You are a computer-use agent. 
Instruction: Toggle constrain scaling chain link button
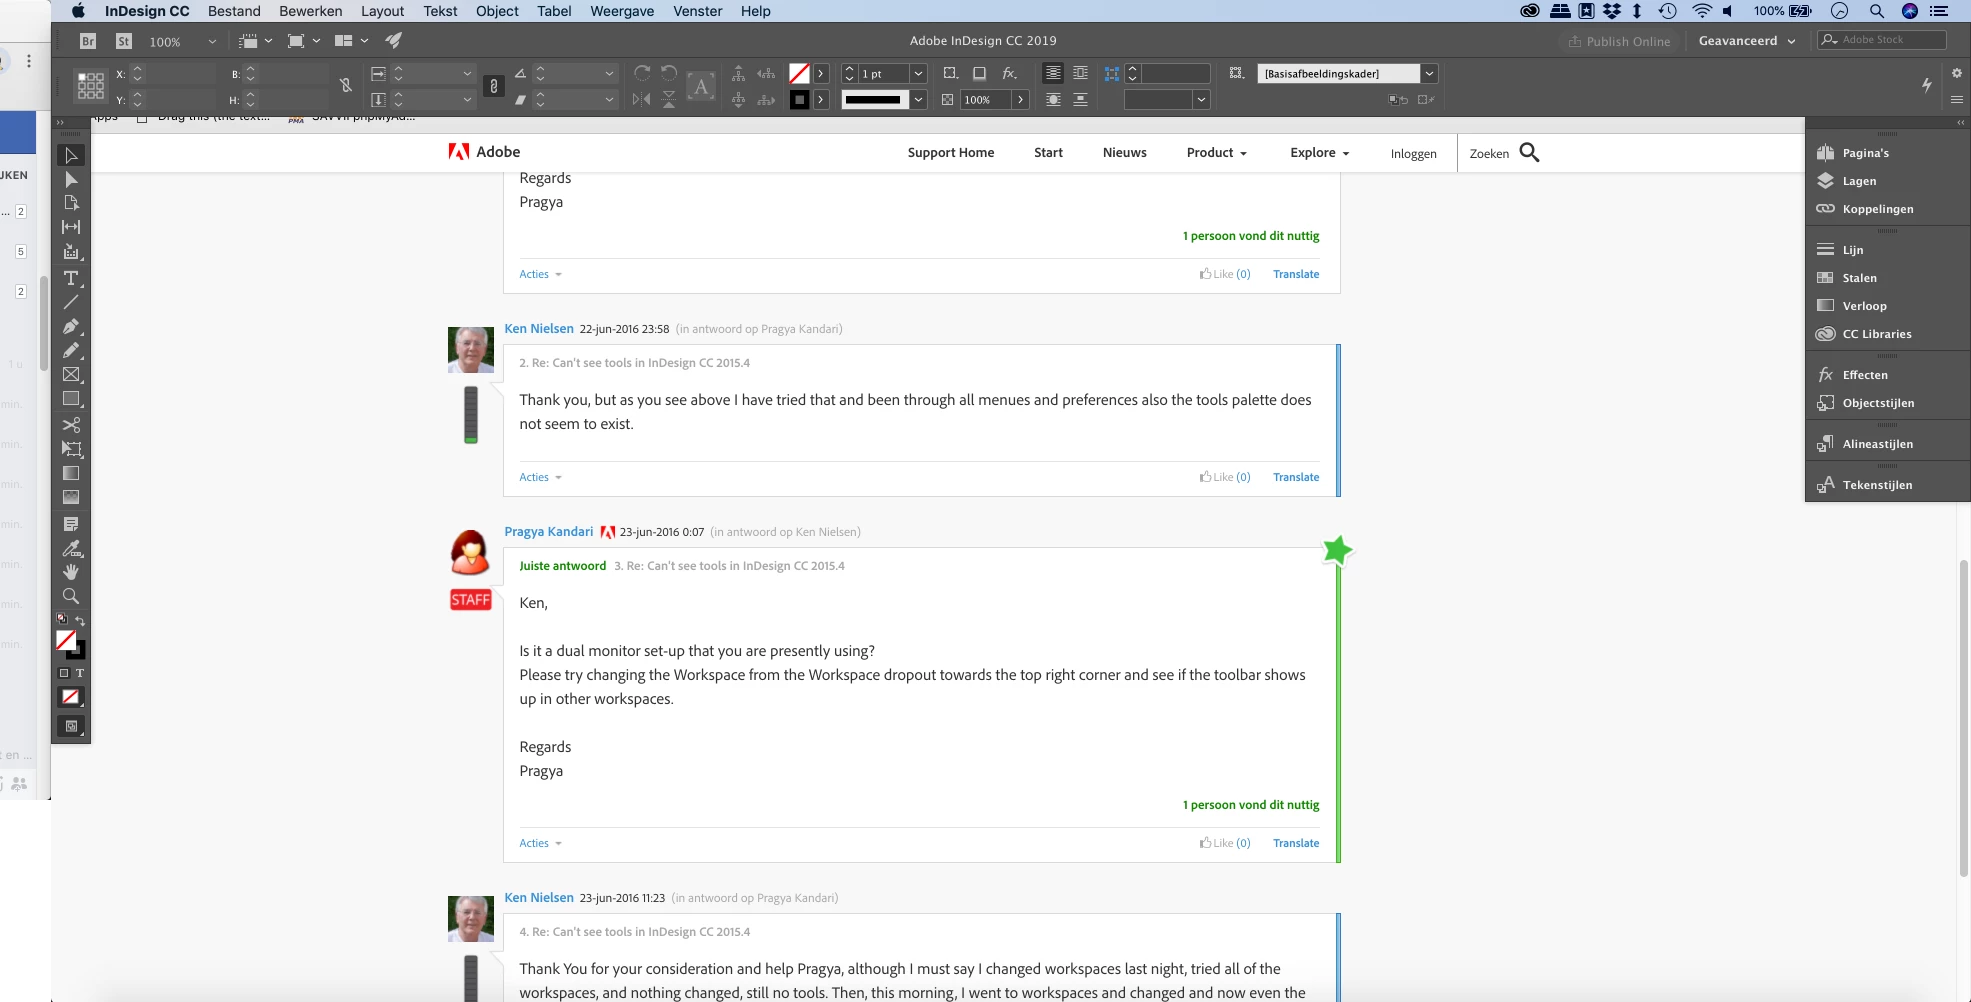(x=493, y=86)
